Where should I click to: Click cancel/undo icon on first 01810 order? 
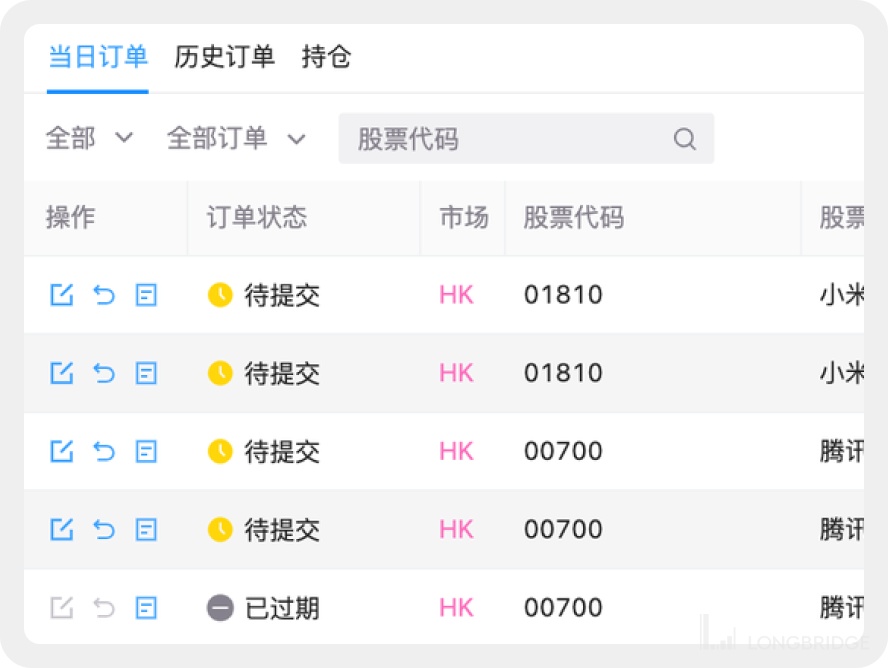(104, 295)
